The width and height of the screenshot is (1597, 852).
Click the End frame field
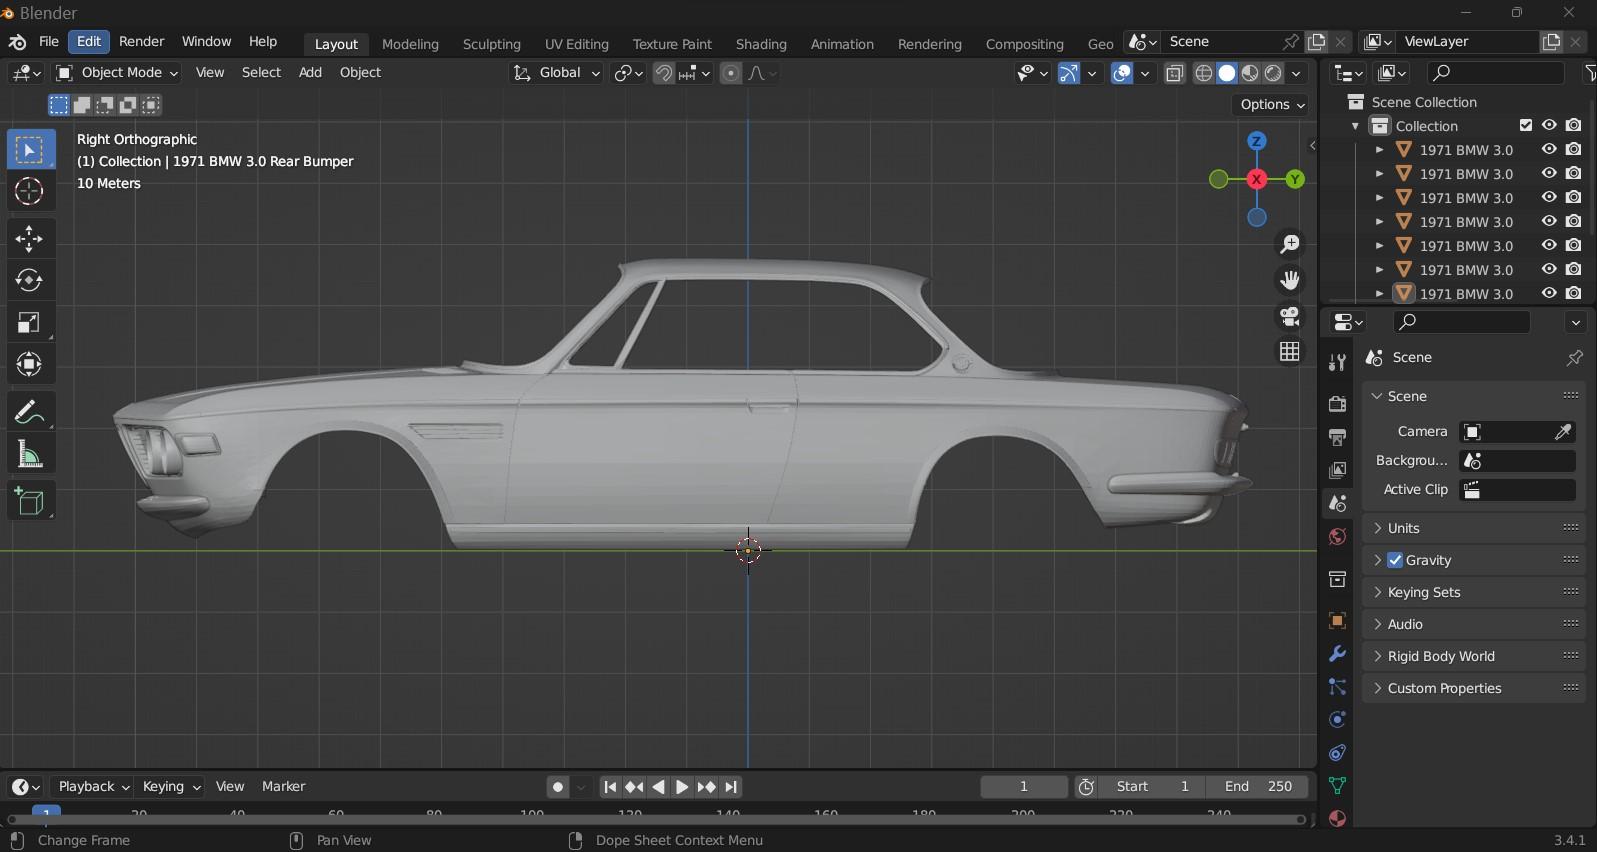click(x=1258, y=787)
